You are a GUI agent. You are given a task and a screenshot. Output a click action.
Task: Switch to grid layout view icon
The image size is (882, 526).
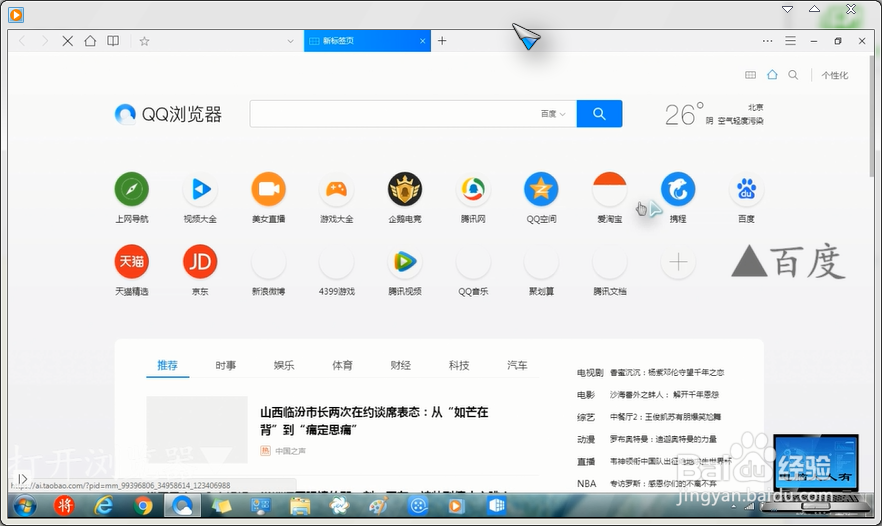(750, 75)
